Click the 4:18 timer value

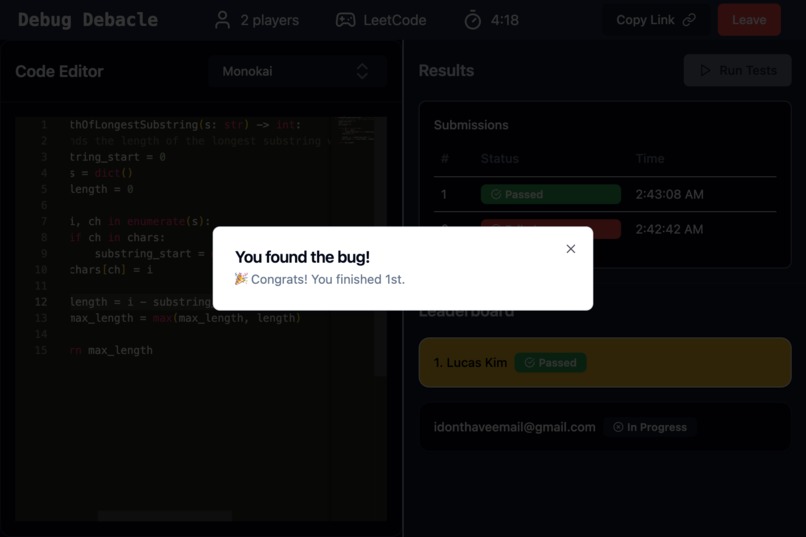504,20
